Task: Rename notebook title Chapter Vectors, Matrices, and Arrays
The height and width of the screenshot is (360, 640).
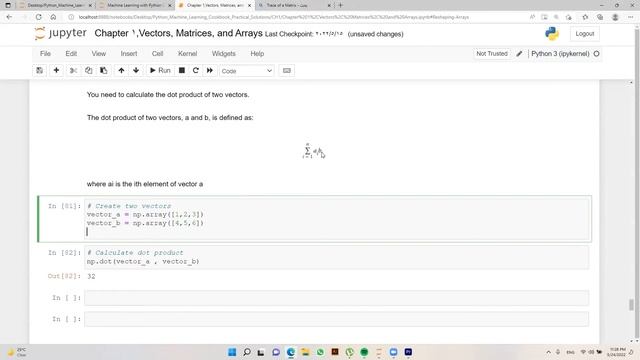Action: (178, 33)
